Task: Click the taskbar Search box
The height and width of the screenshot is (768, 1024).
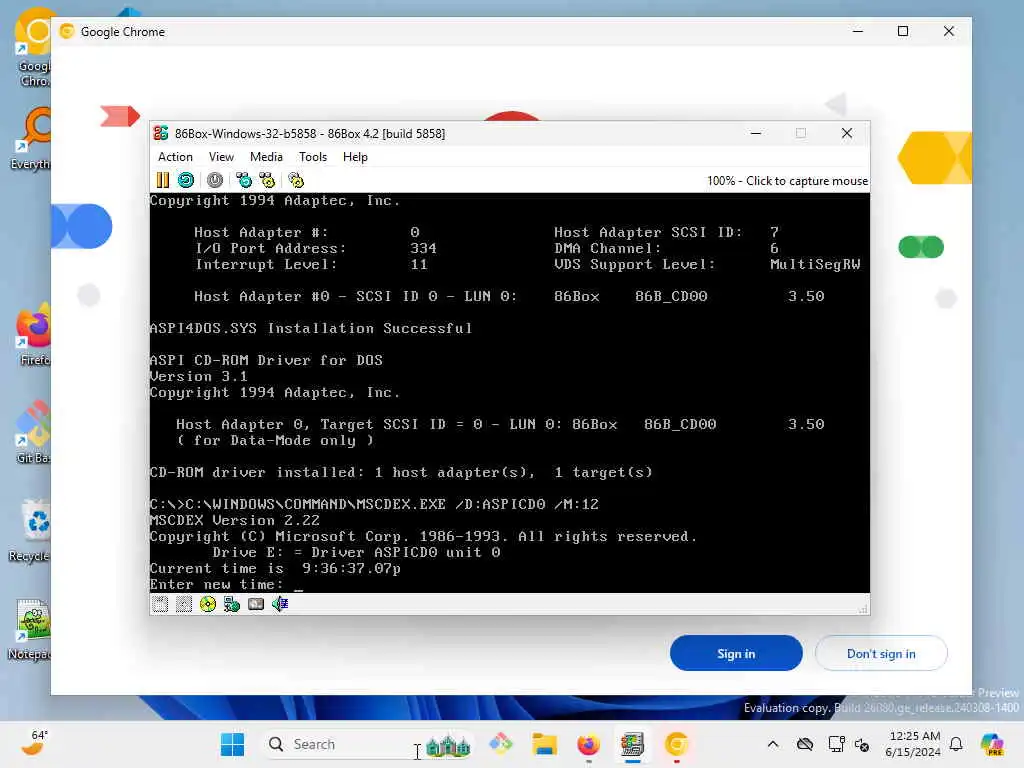Action: coord(369,744)
